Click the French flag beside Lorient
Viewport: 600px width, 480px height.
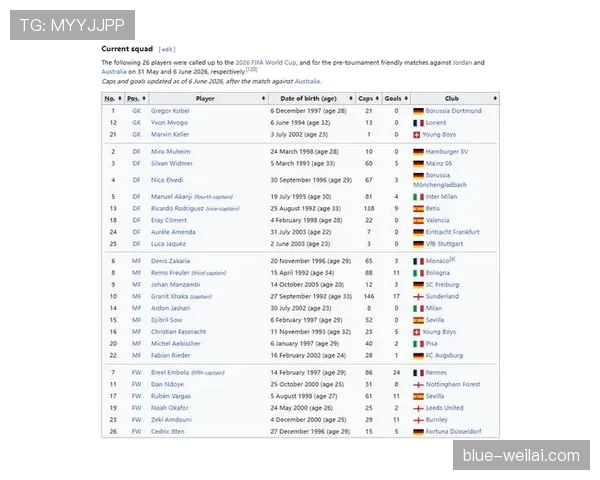418,123
